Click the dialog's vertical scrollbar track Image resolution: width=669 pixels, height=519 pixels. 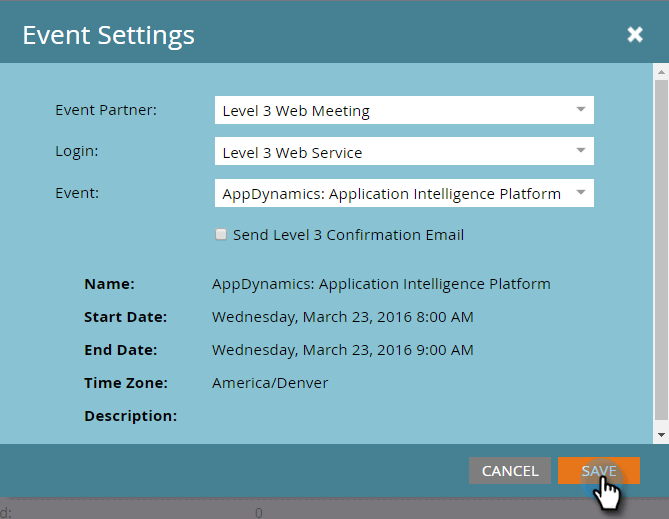pos(660,250)
